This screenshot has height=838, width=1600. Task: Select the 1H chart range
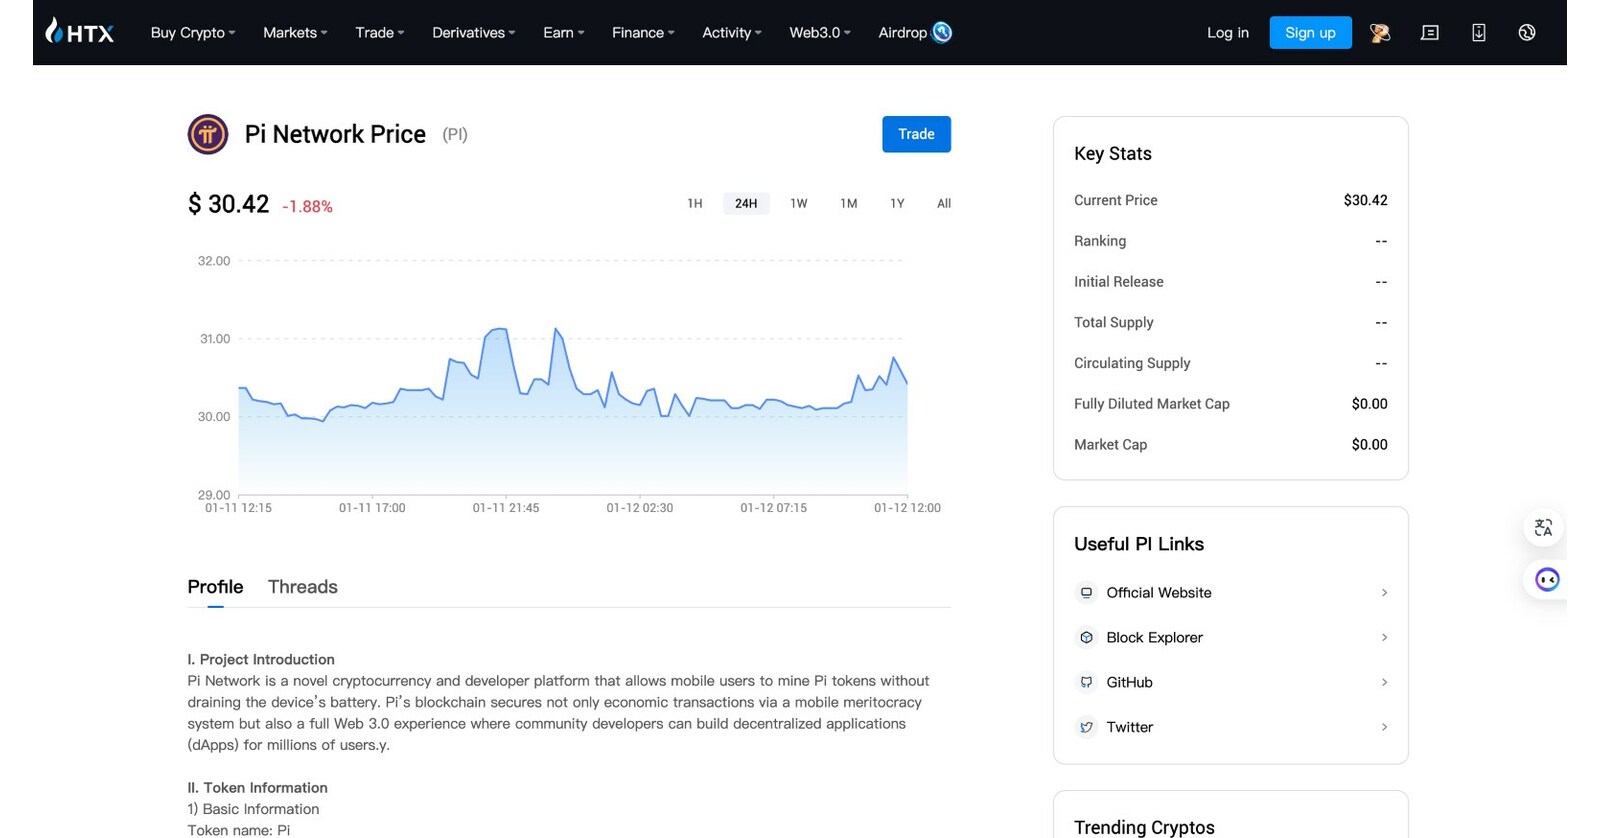(695, 203)
